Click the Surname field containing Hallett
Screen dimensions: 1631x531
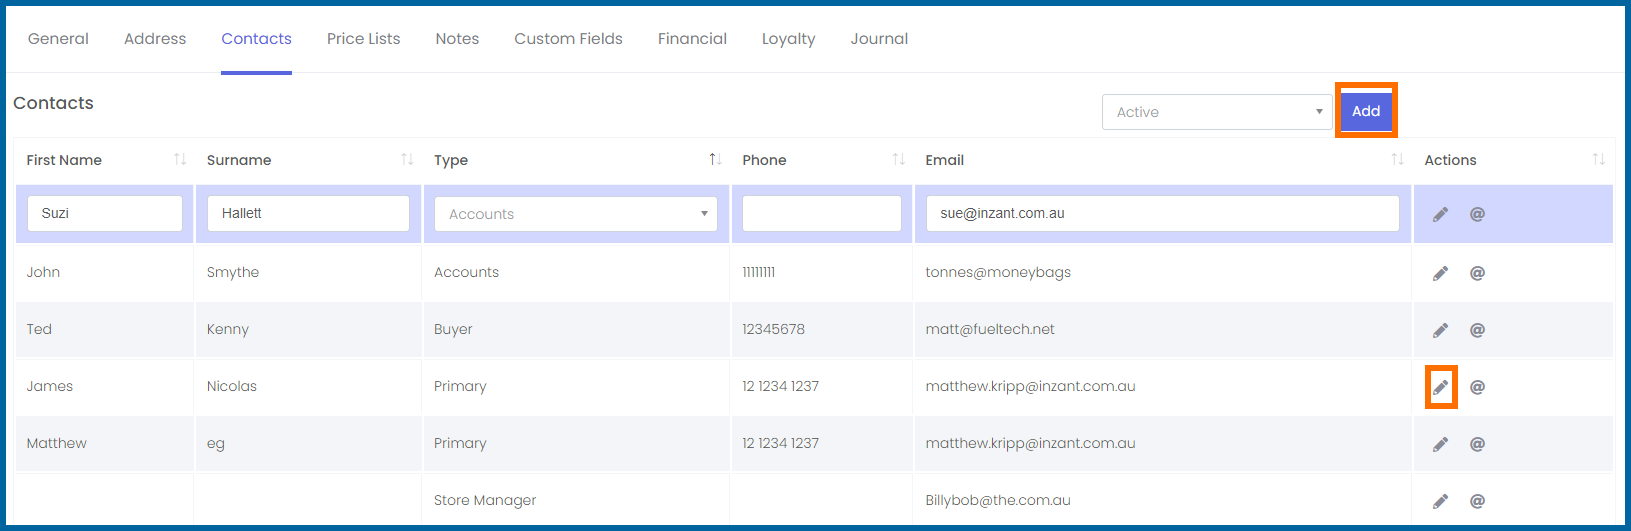click(308, 214)
